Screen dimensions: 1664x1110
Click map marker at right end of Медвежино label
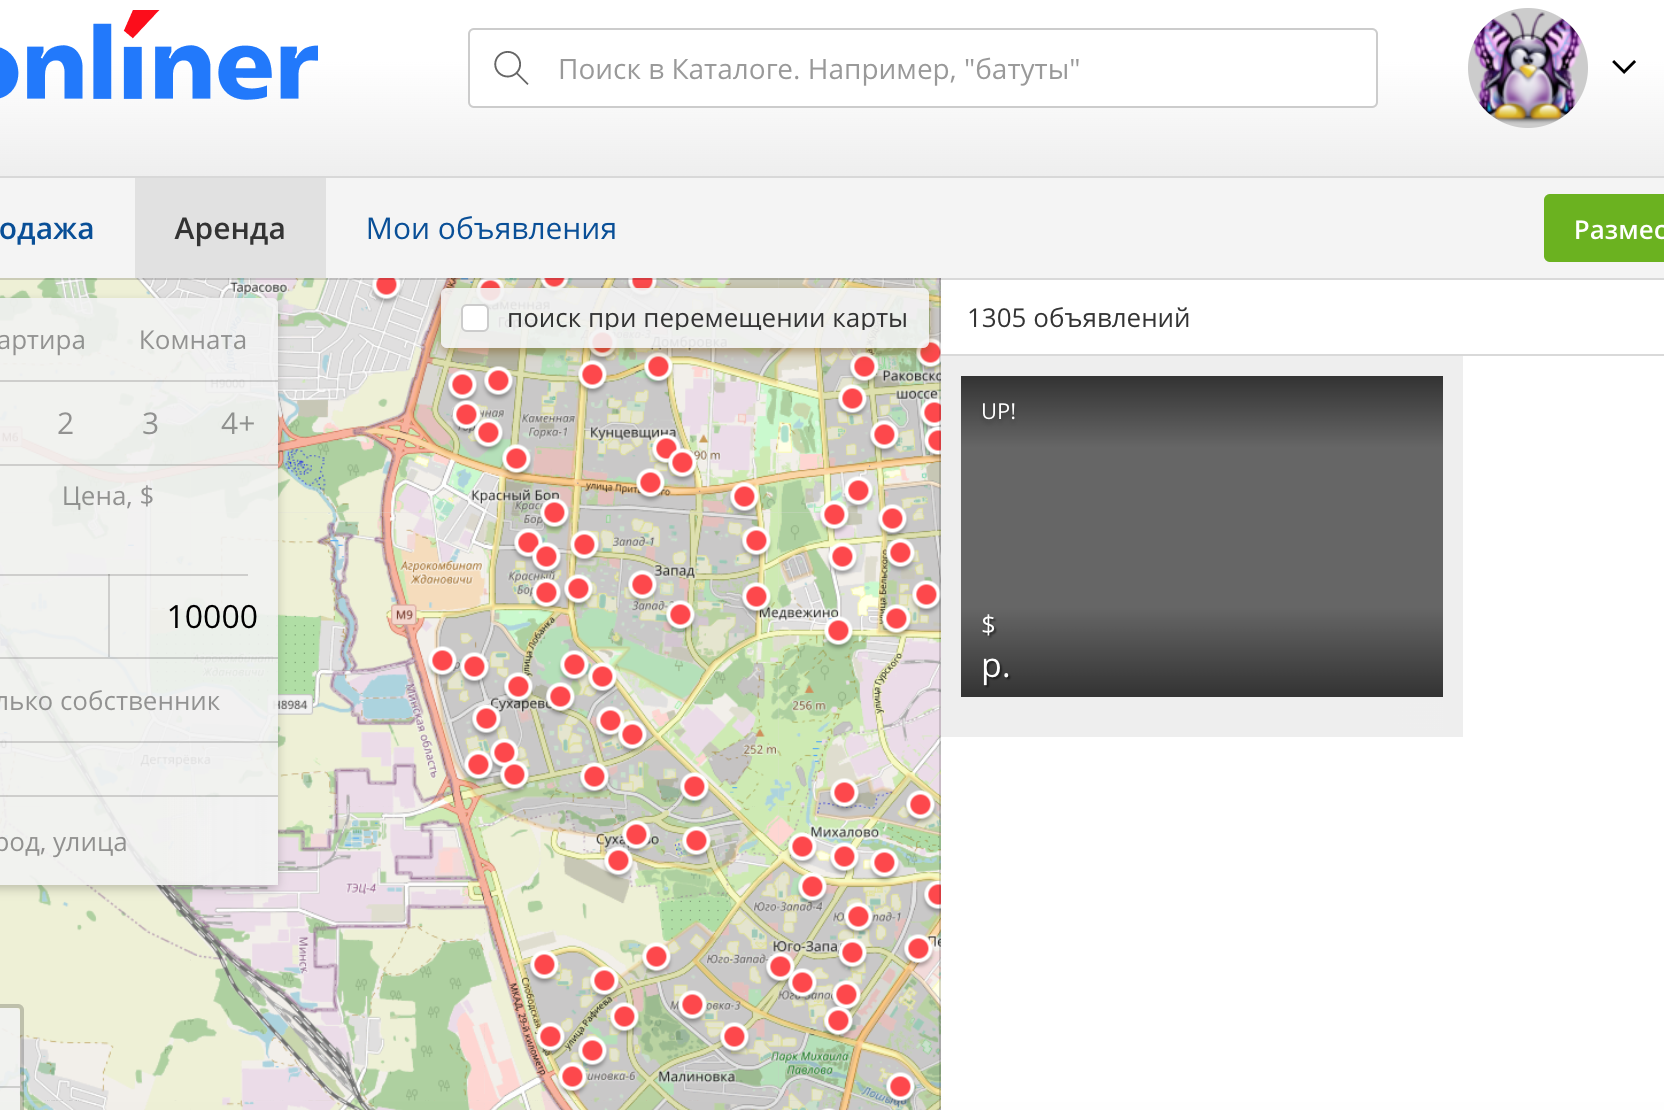pos(838,630)
